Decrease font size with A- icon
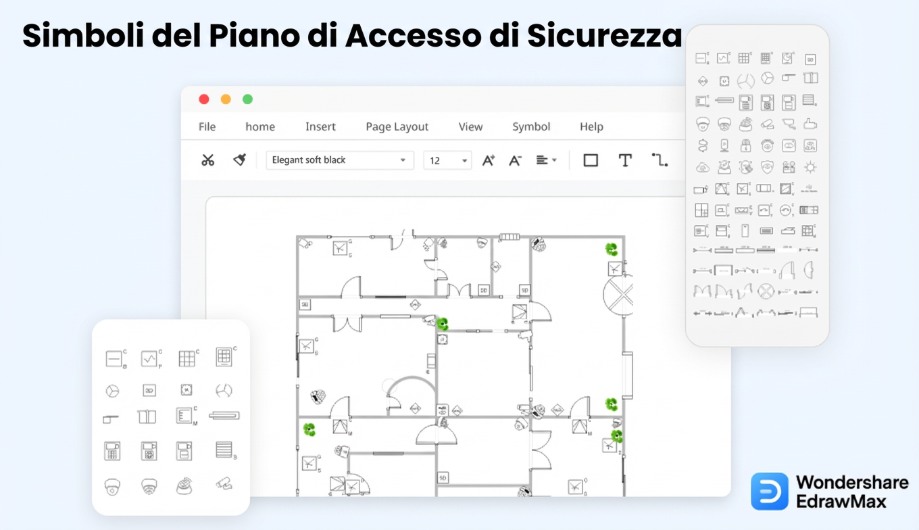The width and height of the screenshot is (919, 530). pos(515,160)
